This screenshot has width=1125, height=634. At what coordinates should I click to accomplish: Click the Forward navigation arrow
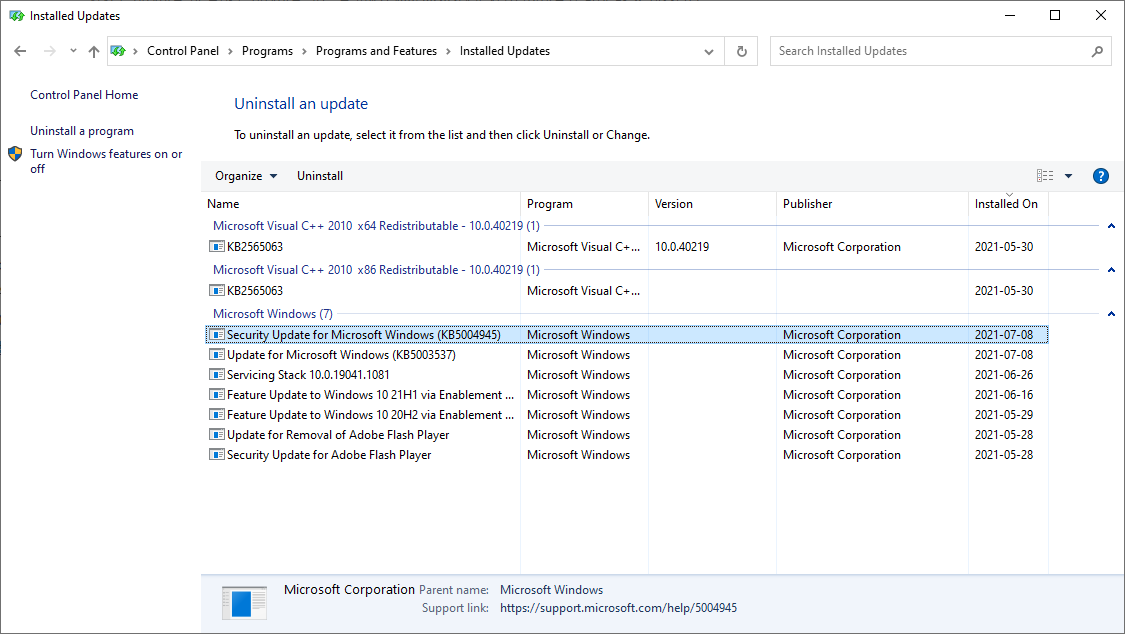[50, 51]
